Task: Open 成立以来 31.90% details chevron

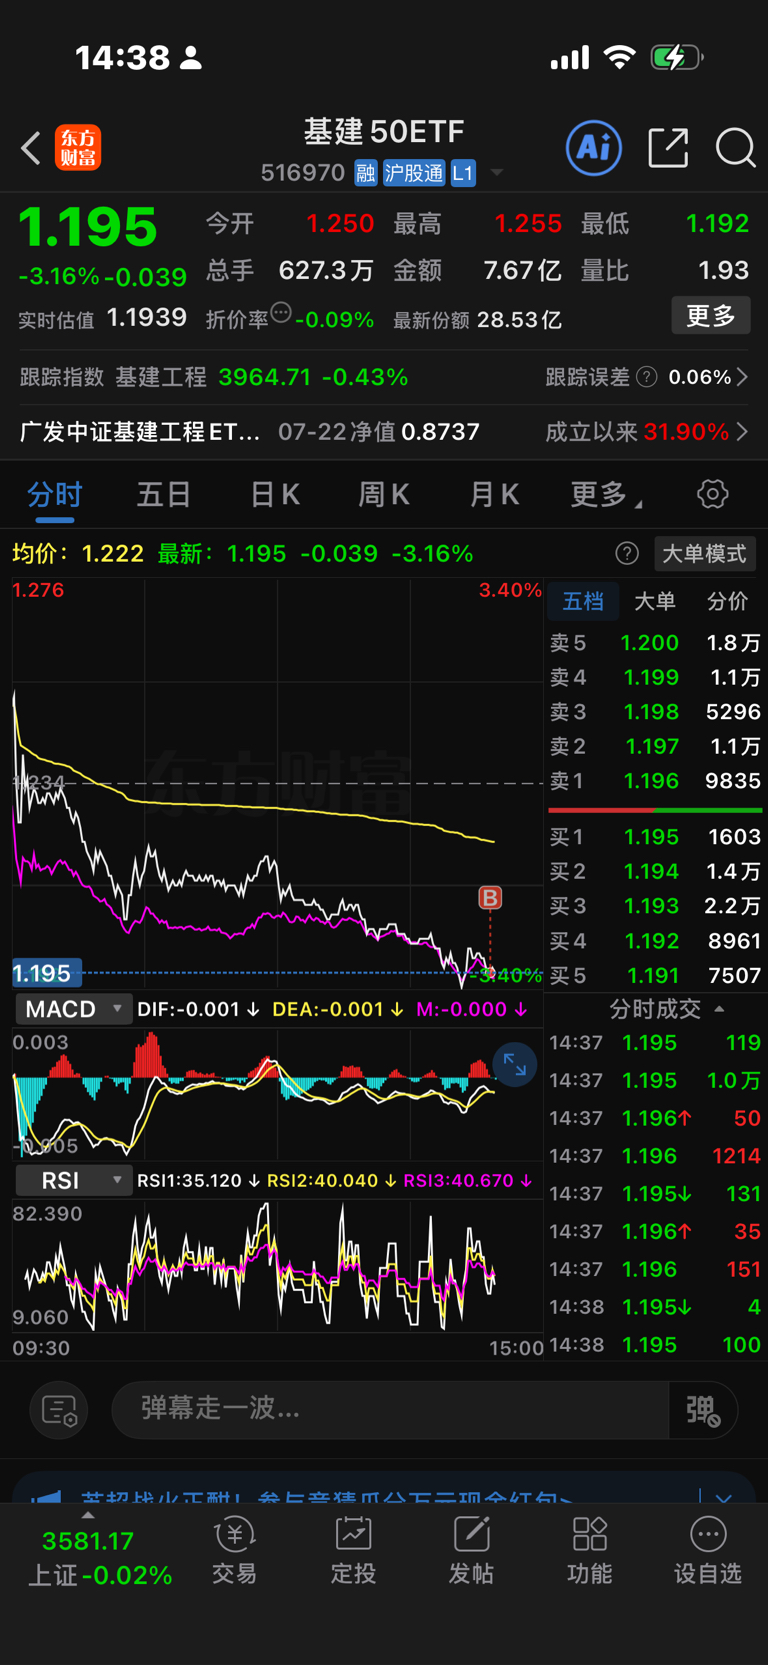Action: click(x=743, y=432)
